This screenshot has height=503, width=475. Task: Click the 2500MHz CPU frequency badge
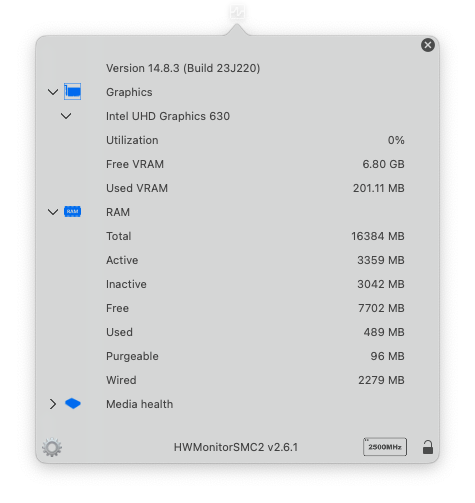click(x=385, y=447)
